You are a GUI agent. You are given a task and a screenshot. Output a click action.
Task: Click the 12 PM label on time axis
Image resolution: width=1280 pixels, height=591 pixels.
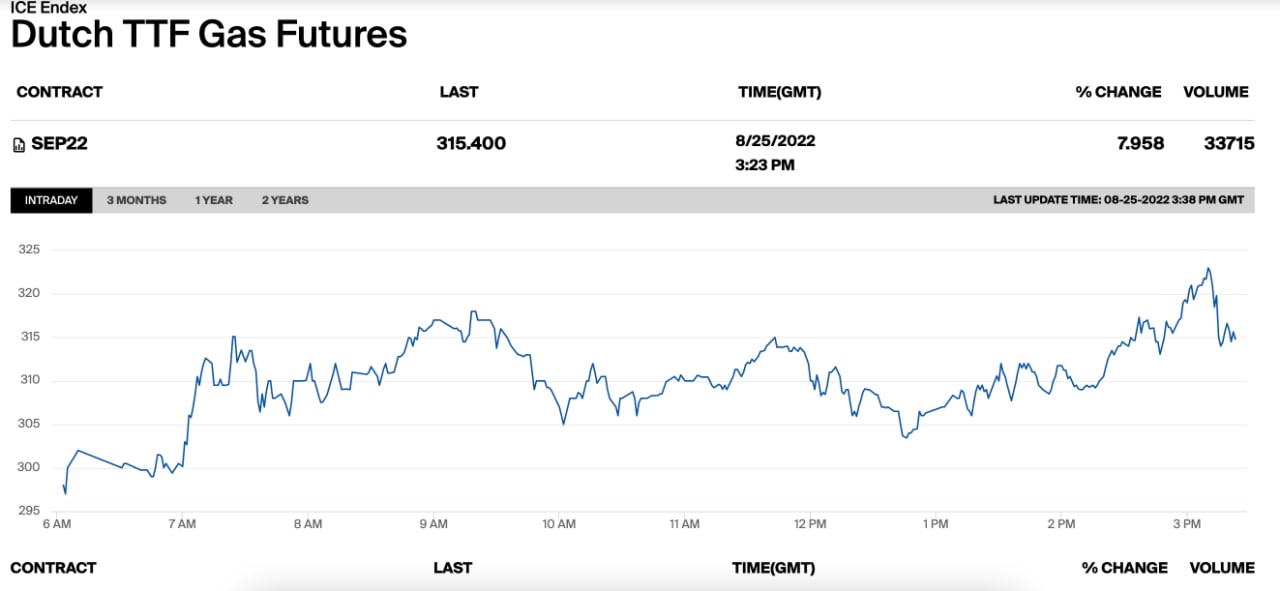810,523
